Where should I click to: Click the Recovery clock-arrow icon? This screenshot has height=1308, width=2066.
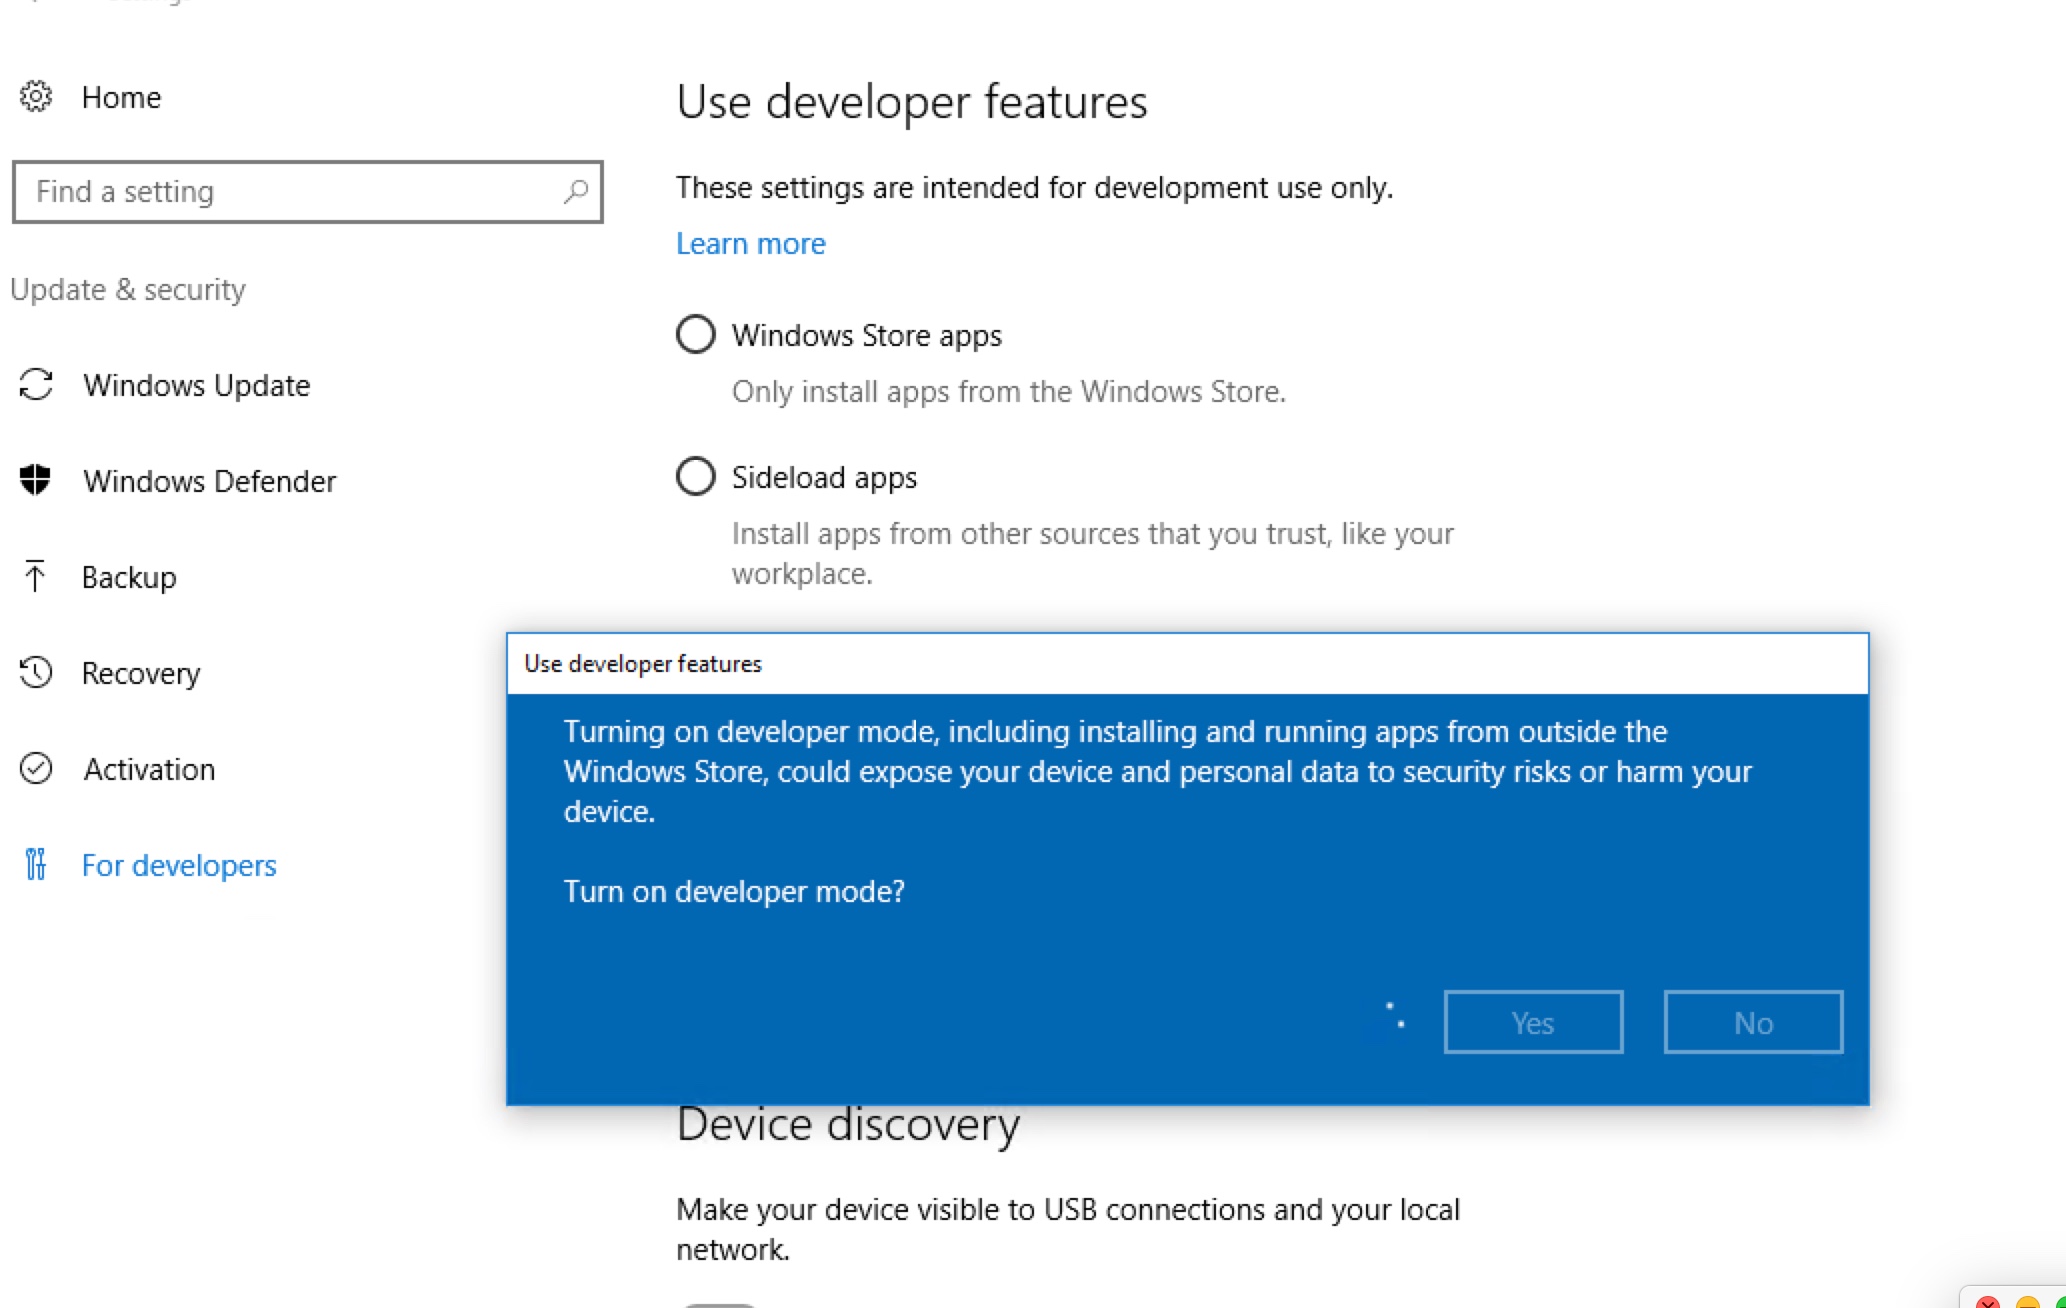coord(36,672)
